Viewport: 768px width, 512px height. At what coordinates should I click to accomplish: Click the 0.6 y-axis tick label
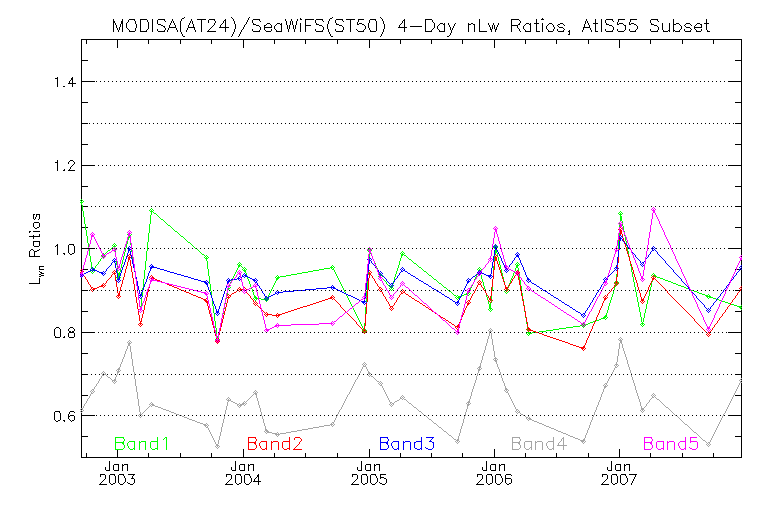pos(65,416)
